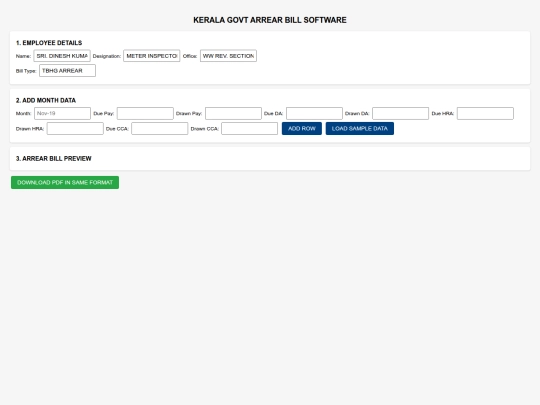This screenshot has height=405, width=540.
Task: Focus the Designation input field
Action: point(152,56)
